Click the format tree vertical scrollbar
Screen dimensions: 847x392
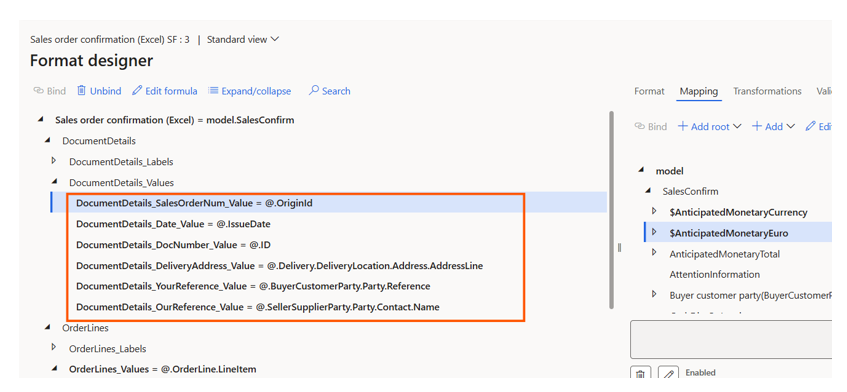coord(611,209)
